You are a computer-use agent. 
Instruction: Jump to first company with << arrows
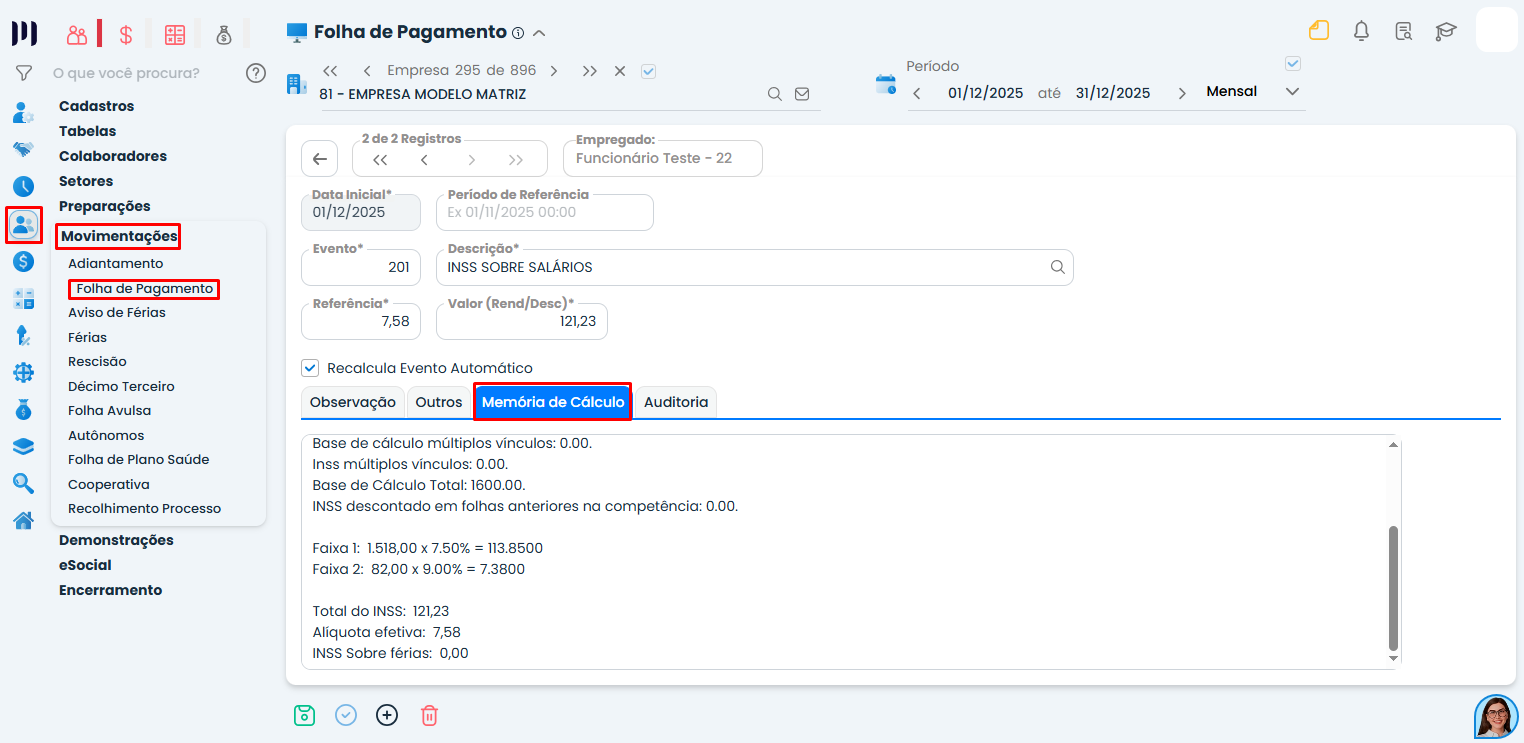(x=331, y=71)
